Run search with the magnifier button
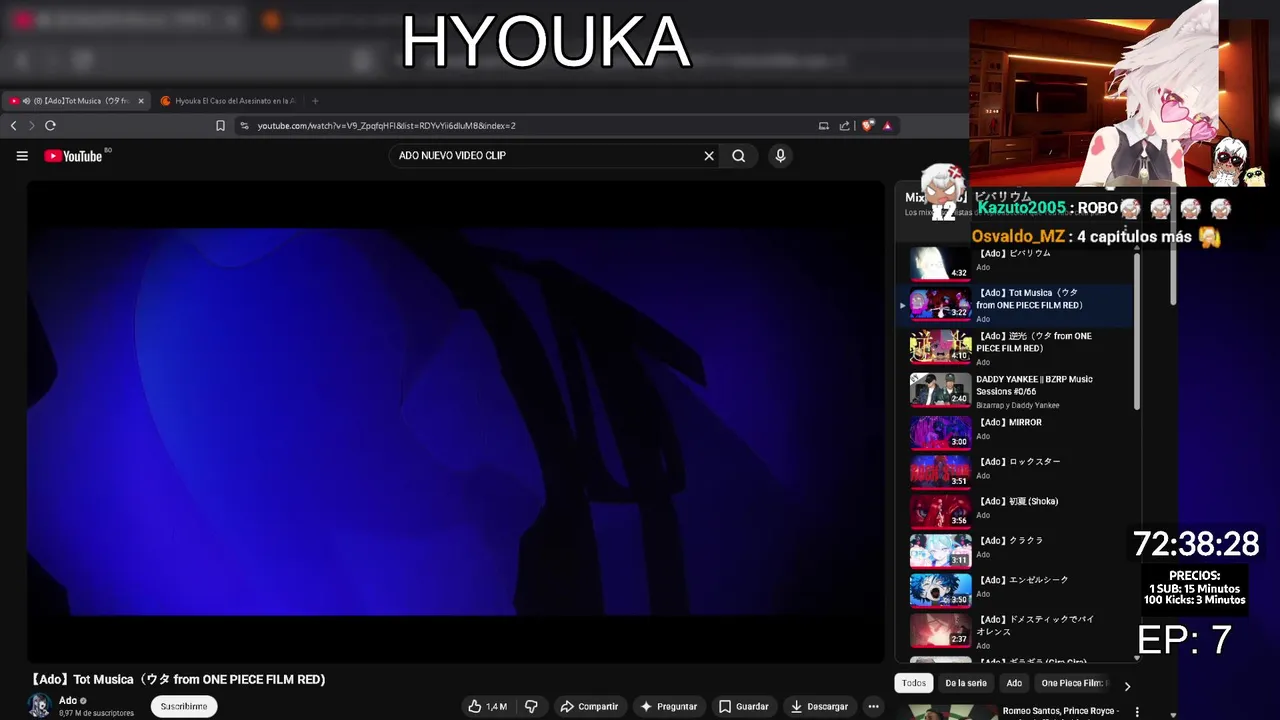This screenshot has height=720, width=1280. click(738, 156)
